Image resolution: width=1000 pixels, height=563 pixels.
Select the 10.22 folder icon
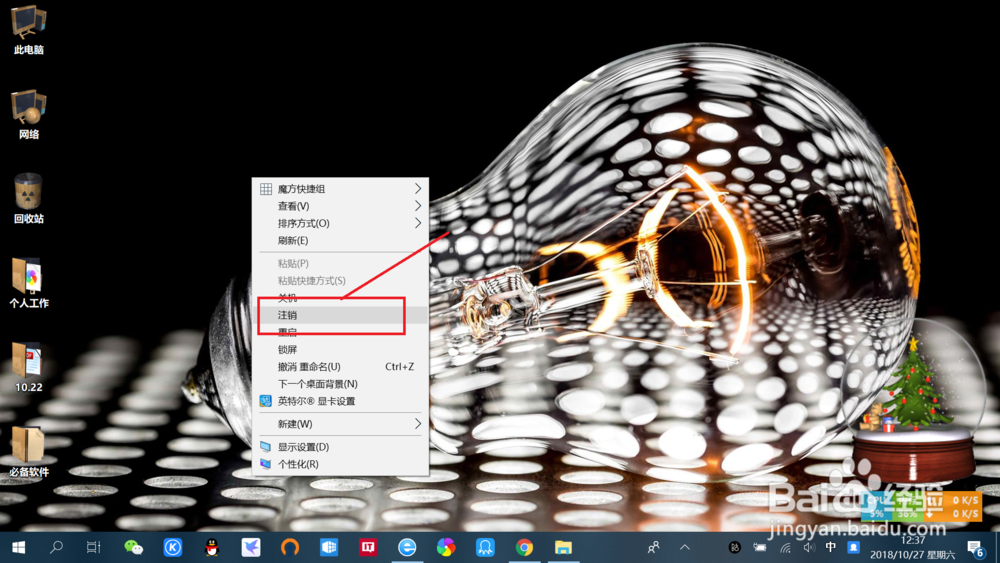29,367
